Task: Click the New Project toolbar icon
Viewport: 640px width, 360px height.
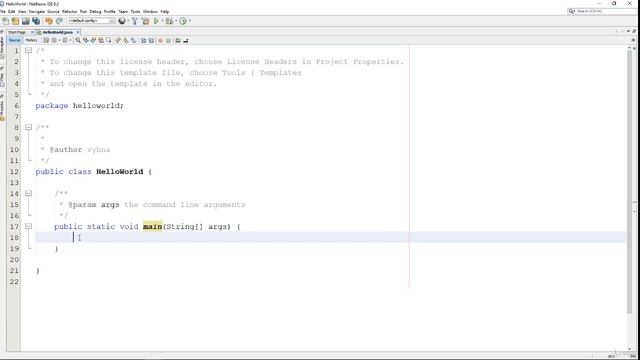Action: (15, 21)
